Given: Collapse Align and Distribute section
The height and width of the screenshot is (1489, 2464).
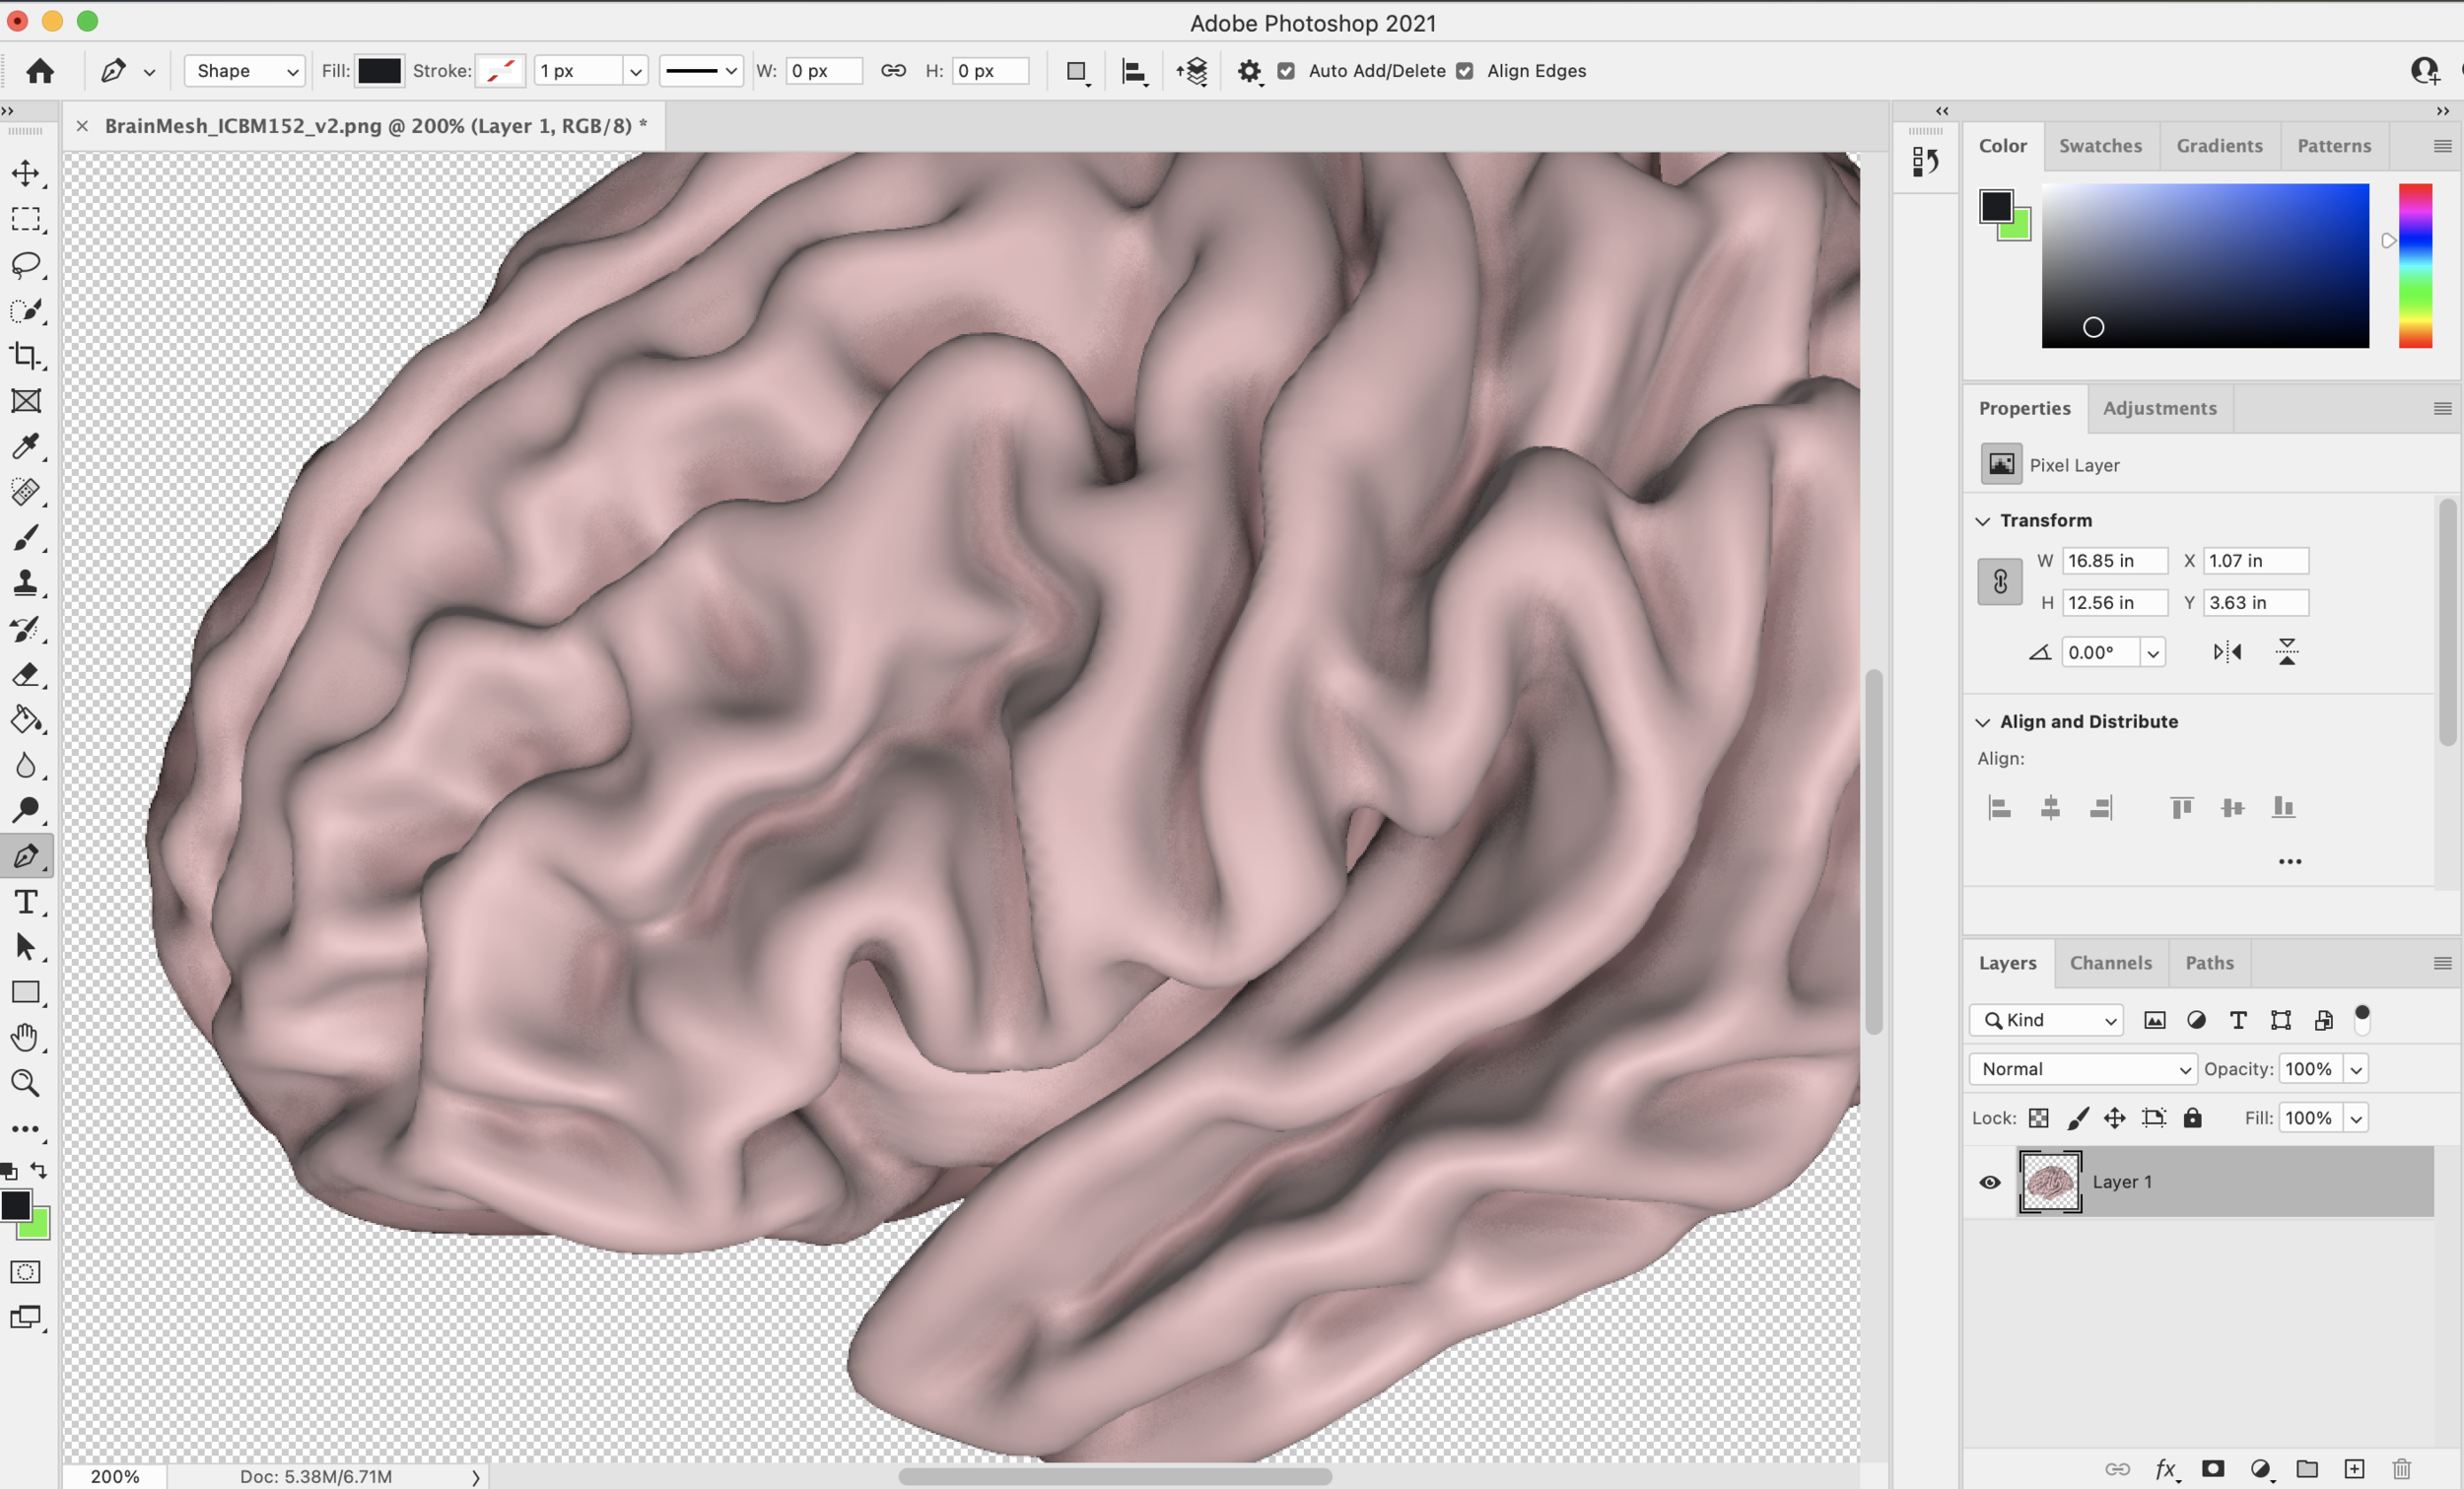Looking at the screenshot, I should (x=1983, y=722).
